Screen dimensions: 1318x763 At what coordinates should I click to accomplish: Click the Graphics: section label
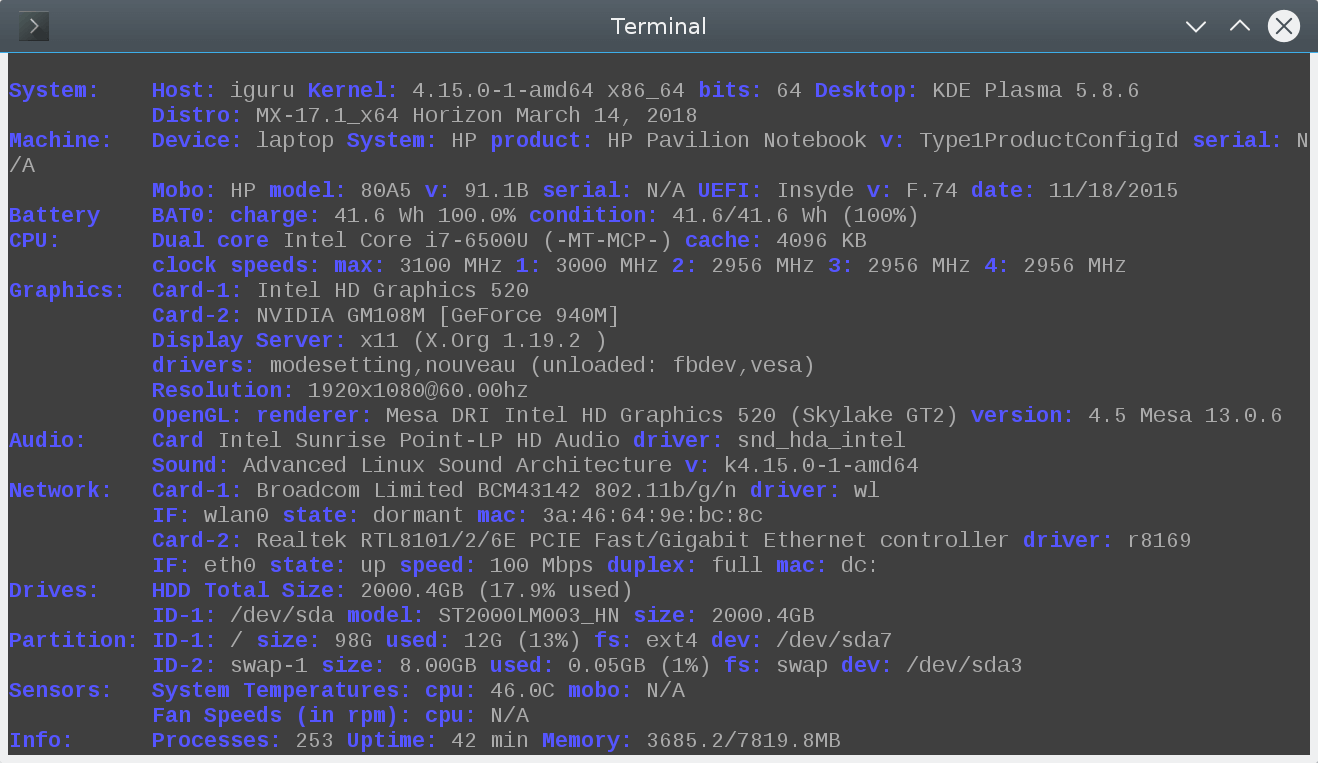click(x=67, y=291)
